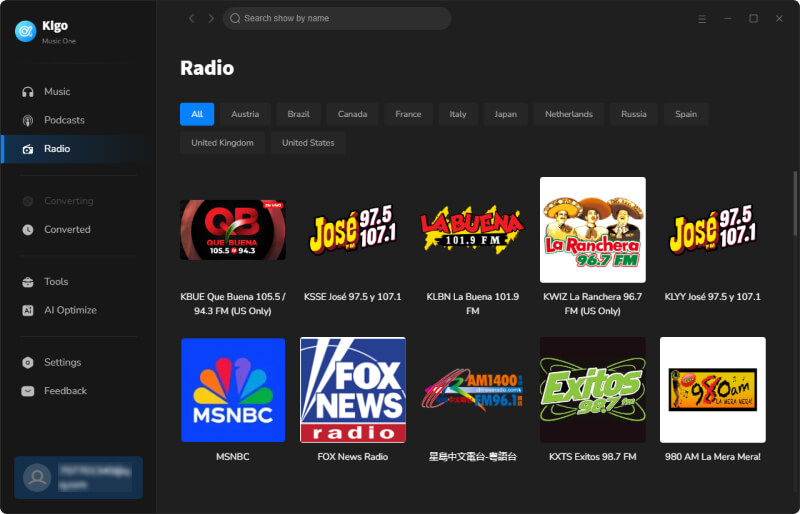The width and height of the screenshot is (800, 514).
Task: Open the Tools toolbox icon
Action: coord(28,282)
